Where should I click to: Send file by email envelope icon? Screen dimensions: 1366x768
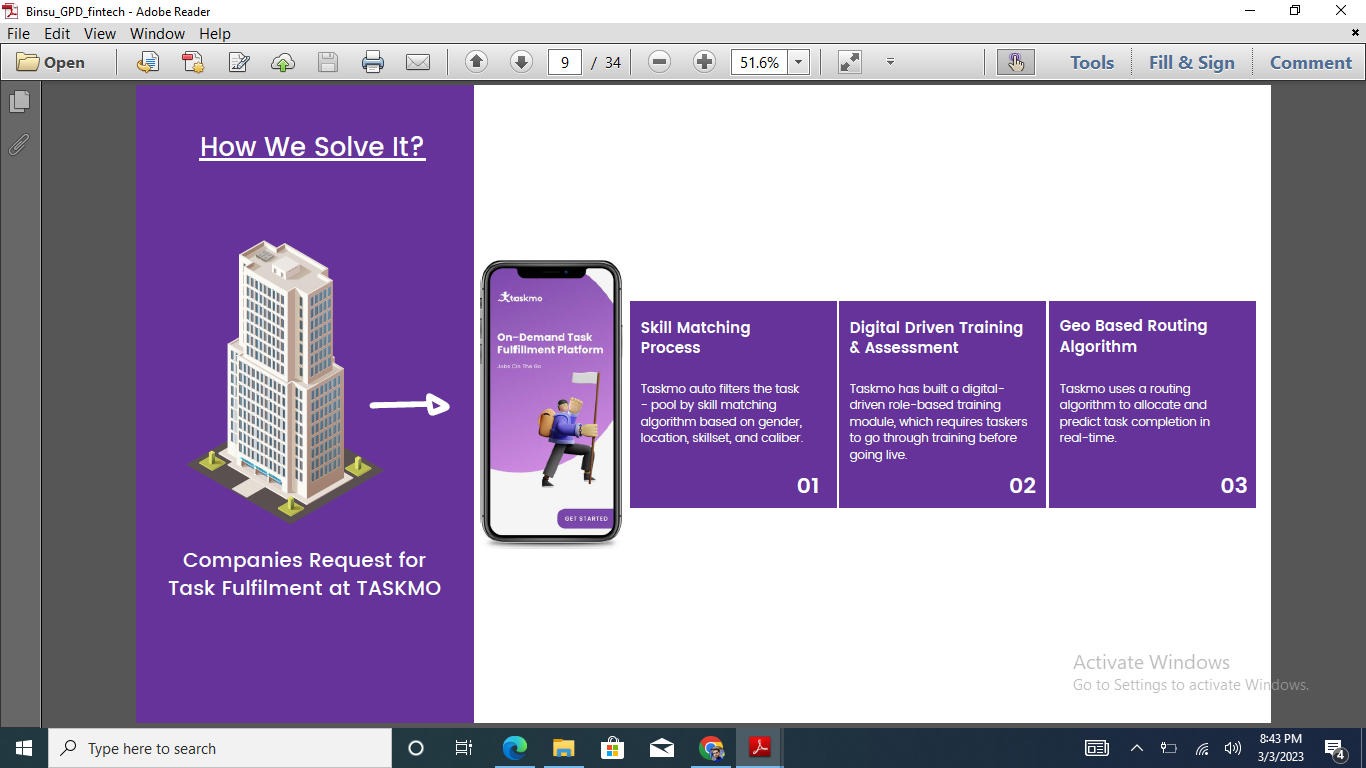[x=418, y=62]
